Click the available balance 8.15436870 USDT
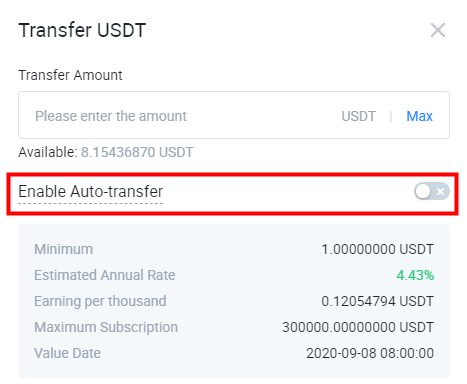 click(137, 152)
